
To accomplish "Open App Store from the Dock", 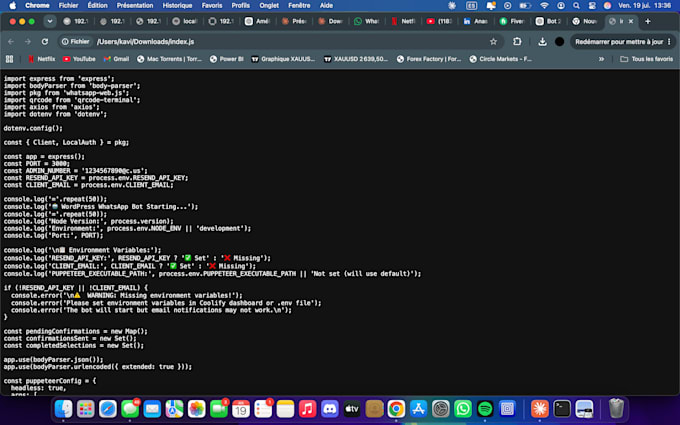I will click(418, 409).
